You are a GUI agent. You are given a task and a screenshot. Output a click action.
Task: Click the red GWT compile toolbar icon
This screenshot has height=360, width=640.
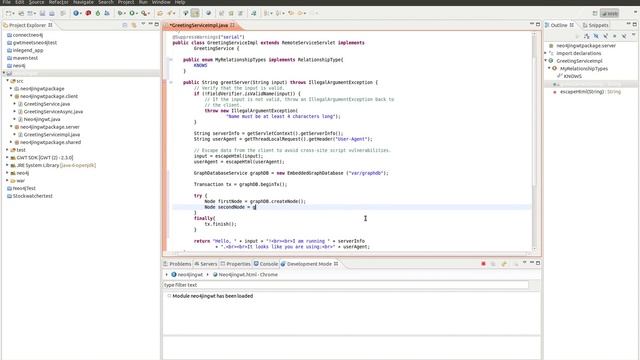[x=88, y=13]
